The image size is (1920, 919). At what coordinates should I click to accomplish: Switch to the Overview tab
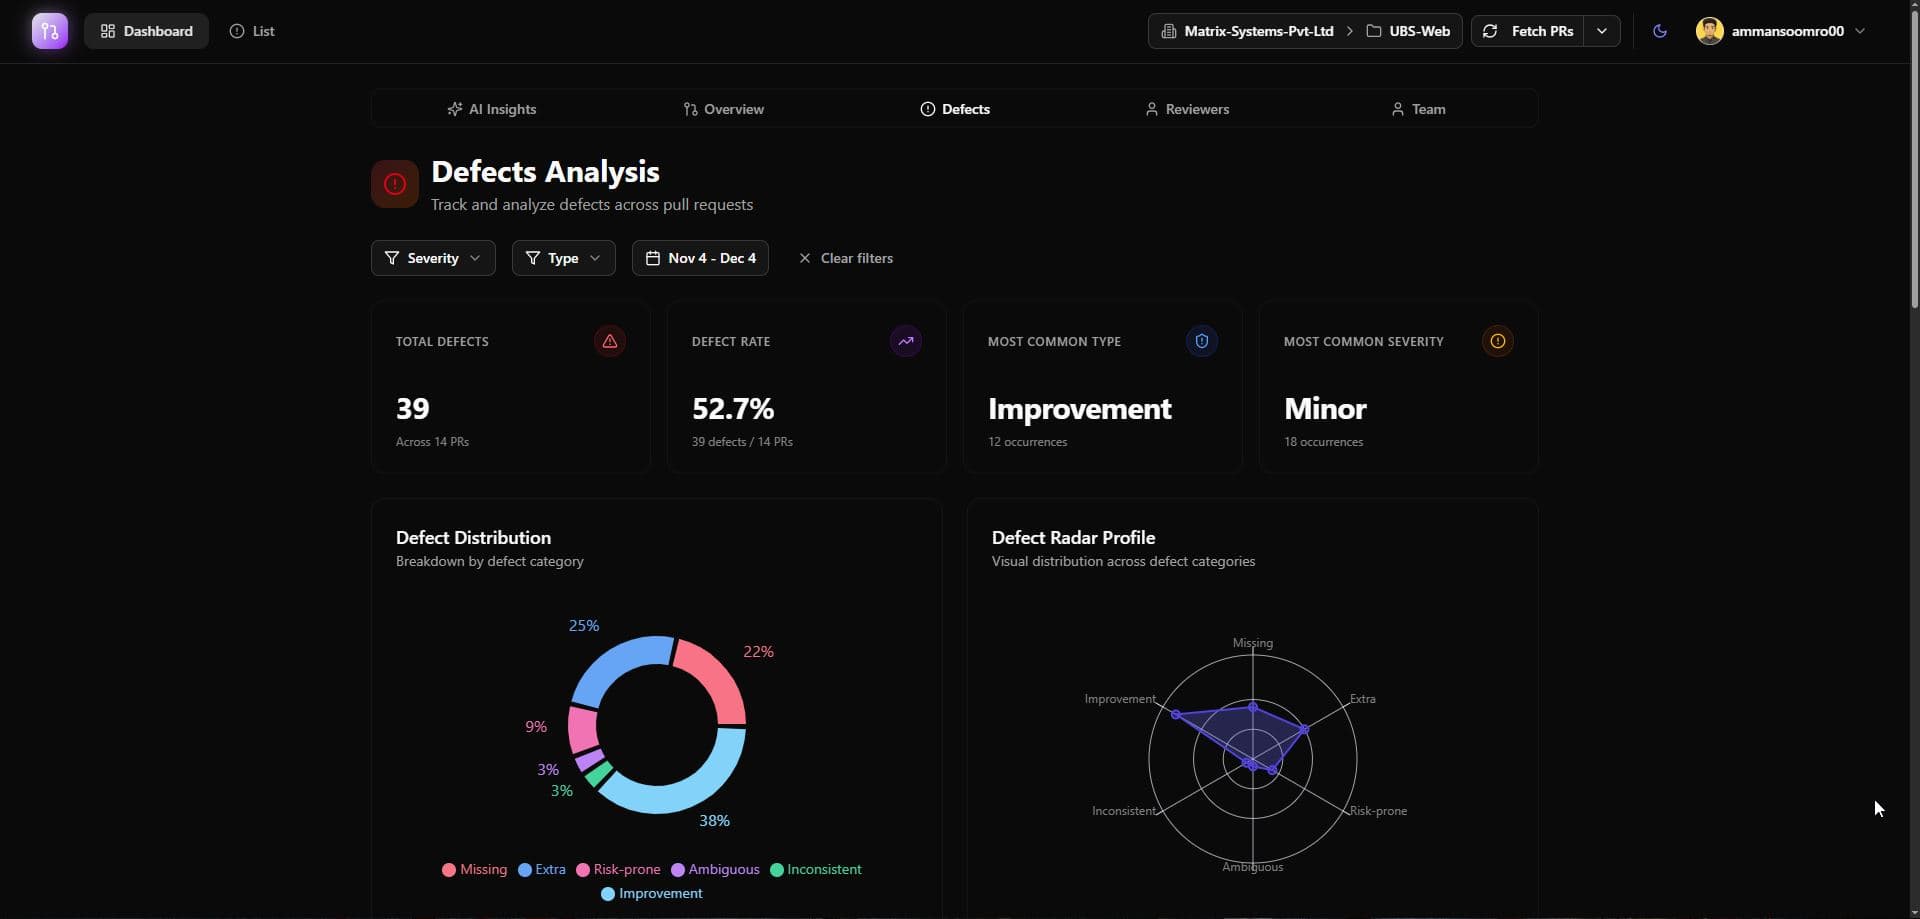point(723,109)
